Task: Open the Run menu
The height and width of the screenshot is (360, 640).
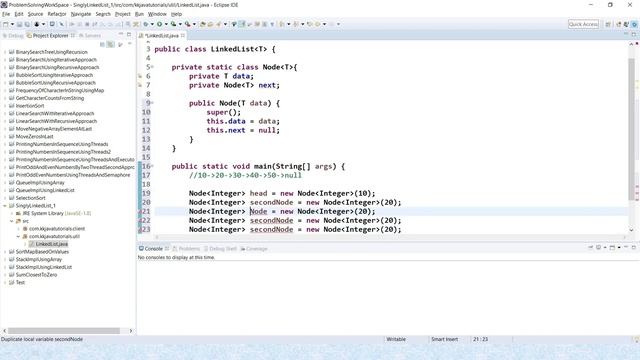Action: 139,14
